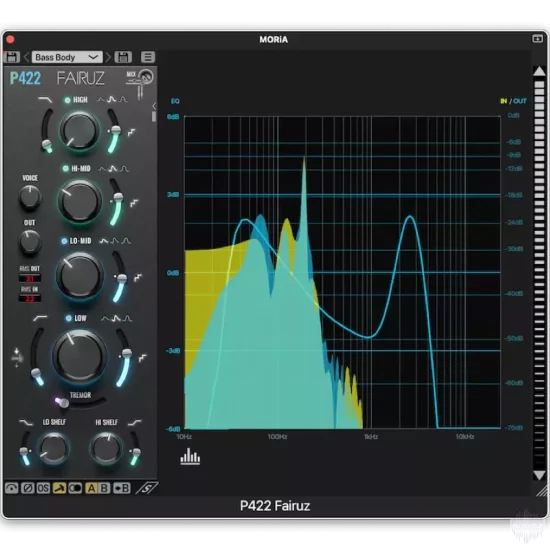Click the scroll-down triangle below the meter
The height and width of the screenshot is (550, 550).
[539, 475]
